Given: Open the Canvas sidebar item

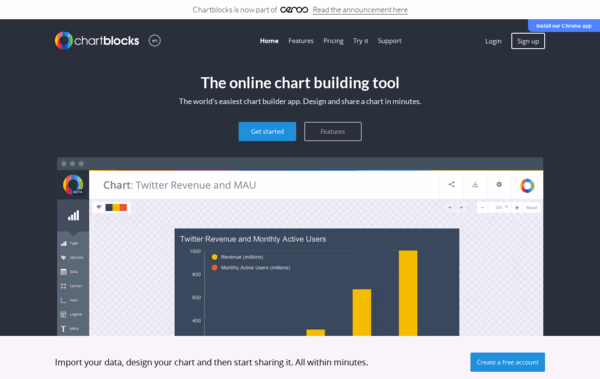Looking at the screenshot, I should pos(73,286).
